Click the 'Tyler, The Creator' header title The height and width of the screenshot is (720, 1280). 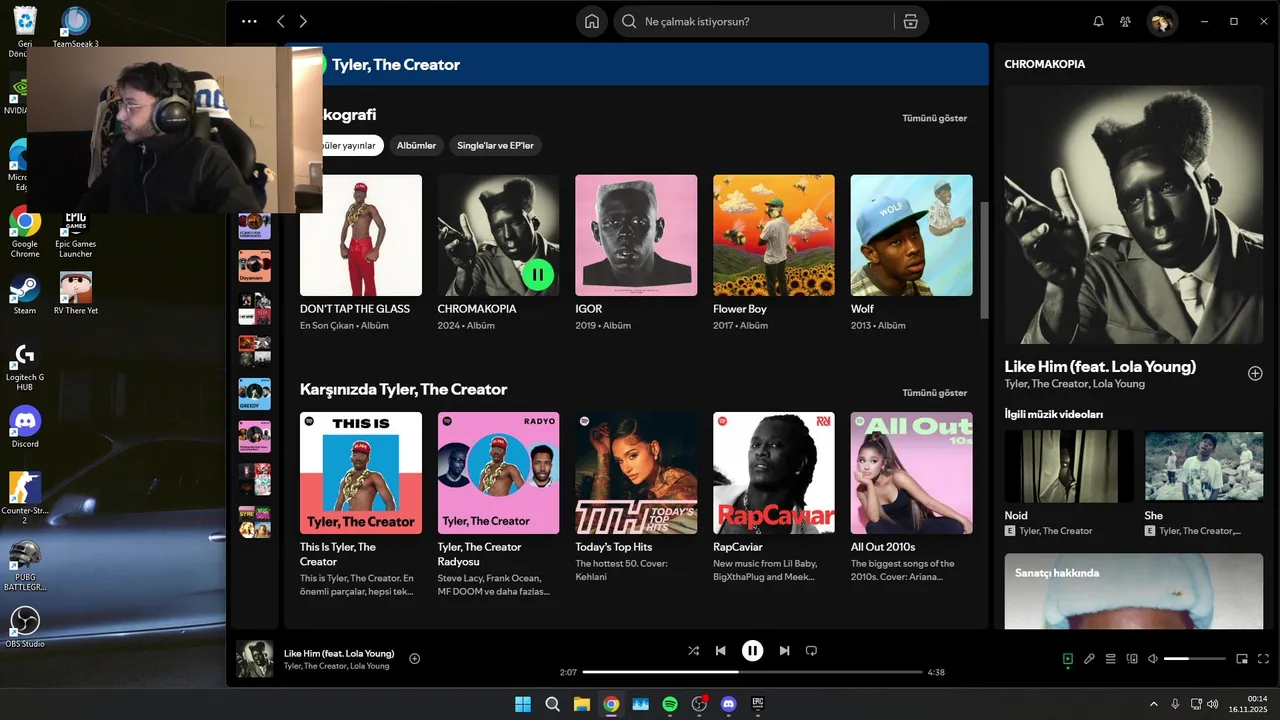(x=396, y=64)
